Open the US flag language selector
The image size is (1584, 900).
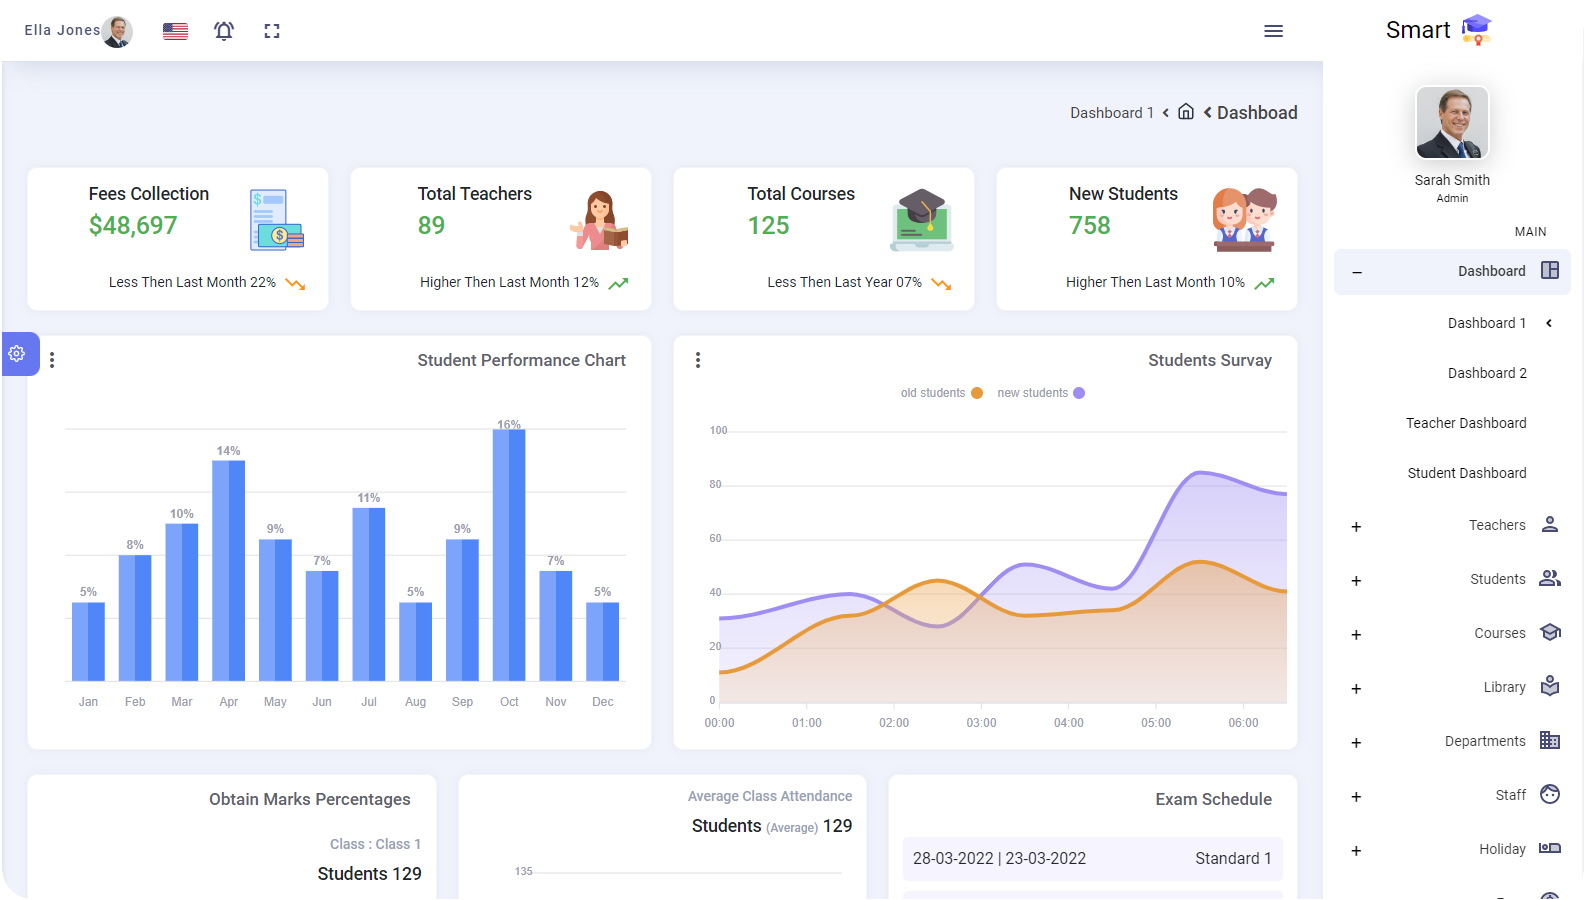(x=175, y=31)
